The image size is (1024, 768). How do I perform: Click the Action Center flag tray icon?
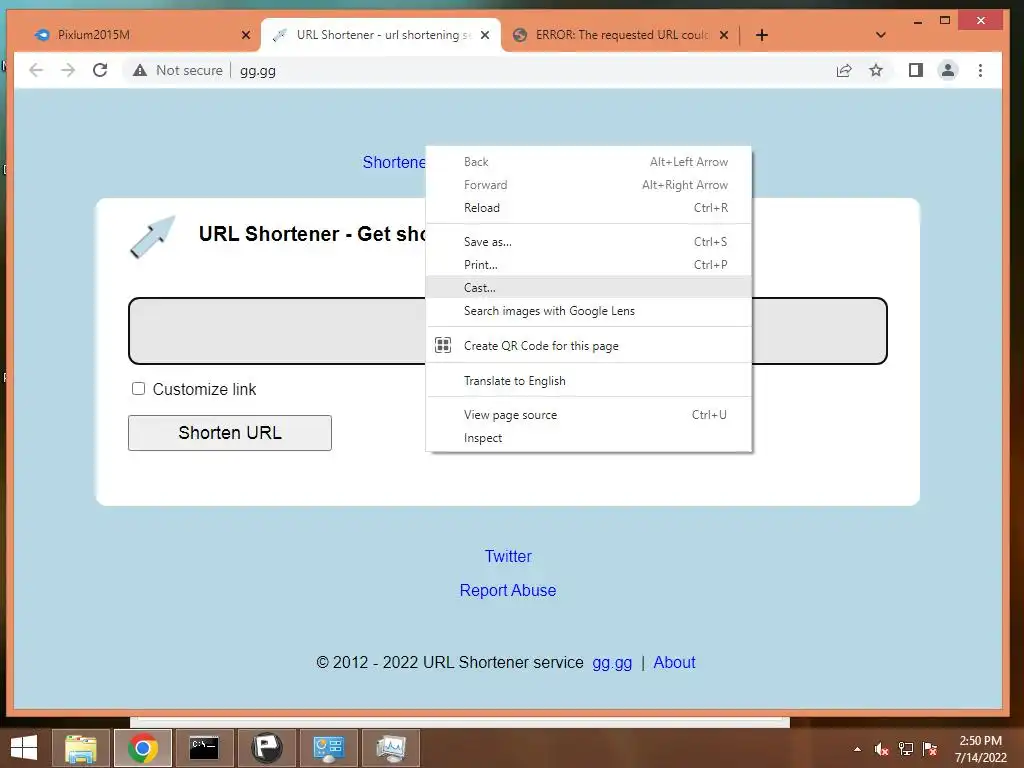(930, 749)
